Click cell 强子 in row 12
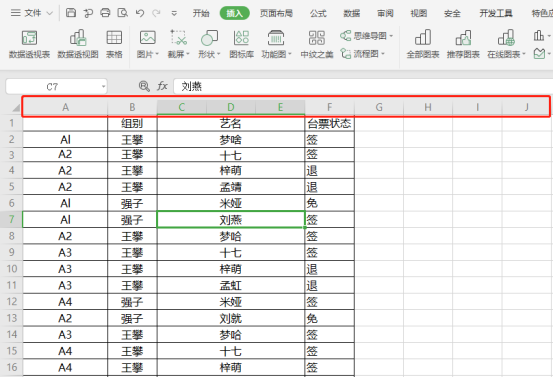 click(132, 302)
